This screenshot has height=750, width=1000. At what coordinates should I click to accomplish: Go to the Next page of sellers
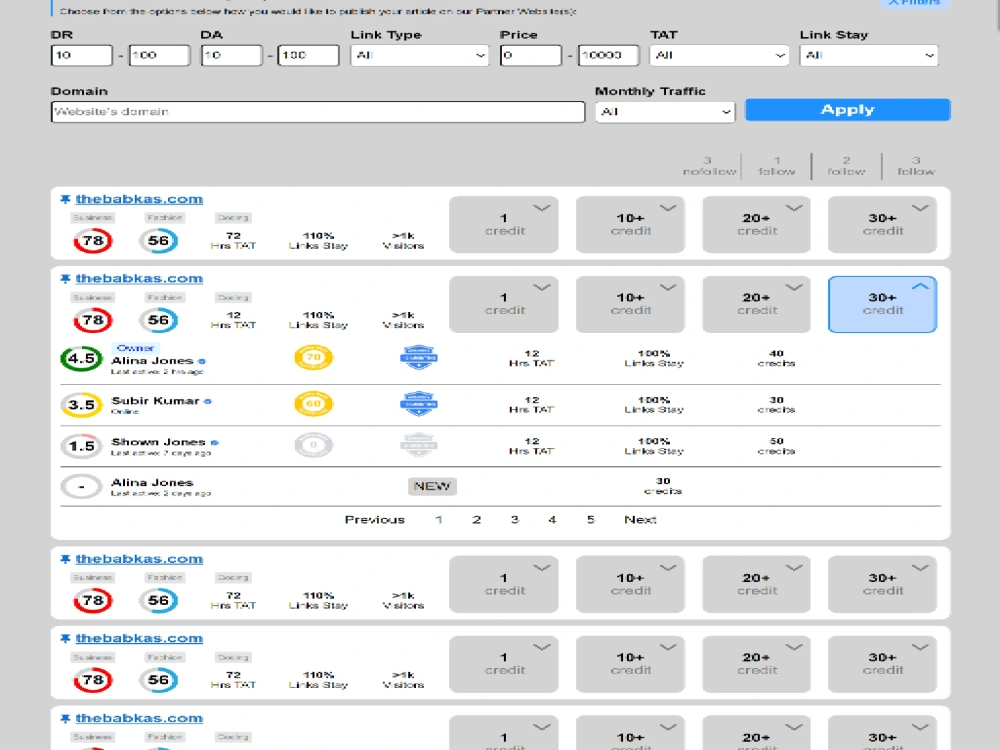click(640, 520)
